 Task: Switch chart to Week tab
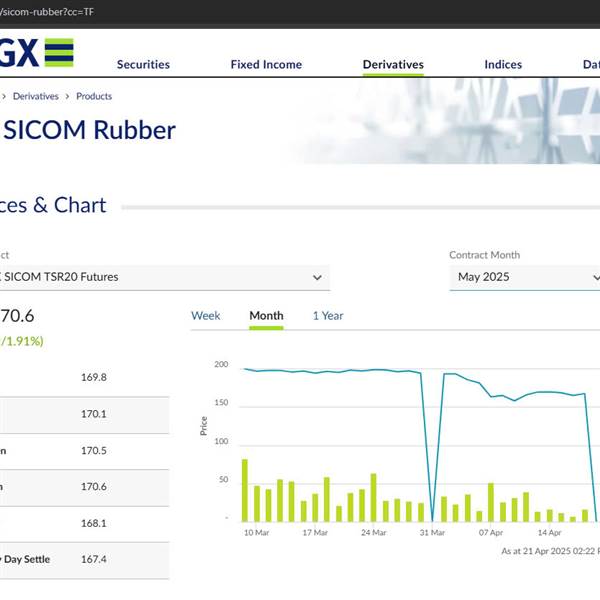[205, 316]
